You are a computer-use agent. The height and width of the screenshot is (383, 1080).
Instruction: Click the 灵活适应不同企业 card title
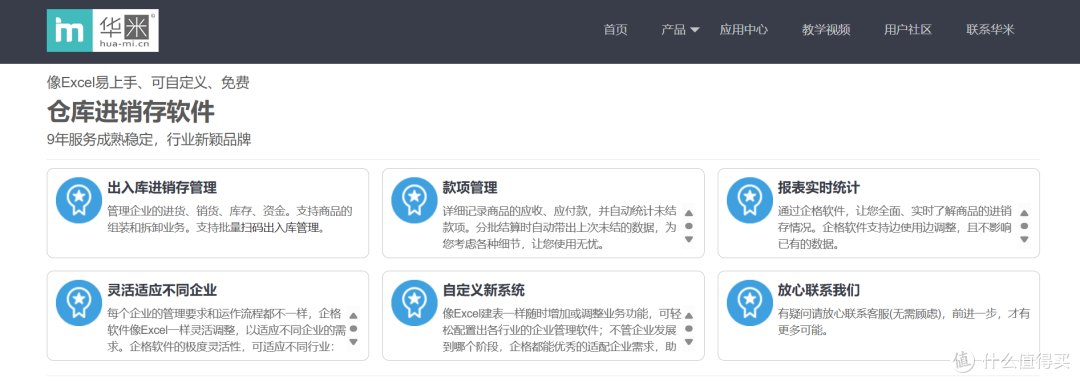tap(163, 291)
